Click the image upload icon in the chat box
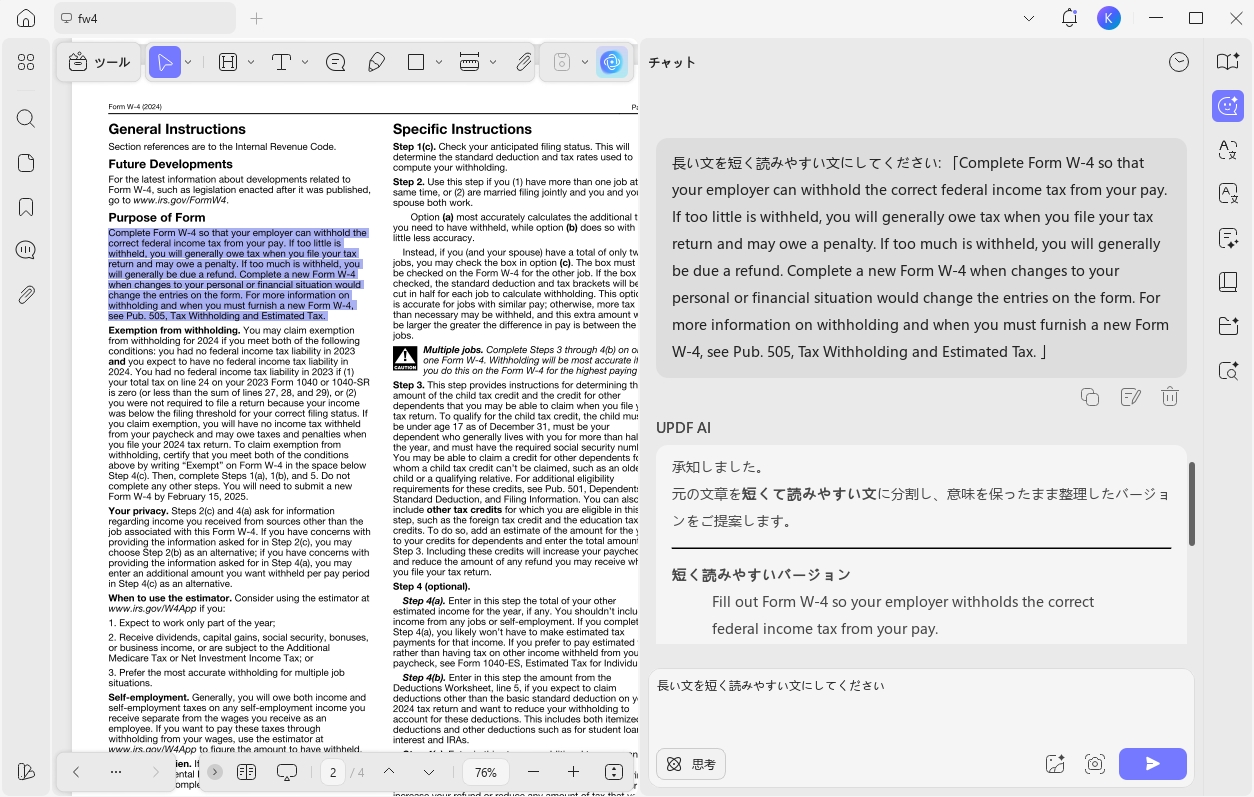 click(x=1055, y=764)
